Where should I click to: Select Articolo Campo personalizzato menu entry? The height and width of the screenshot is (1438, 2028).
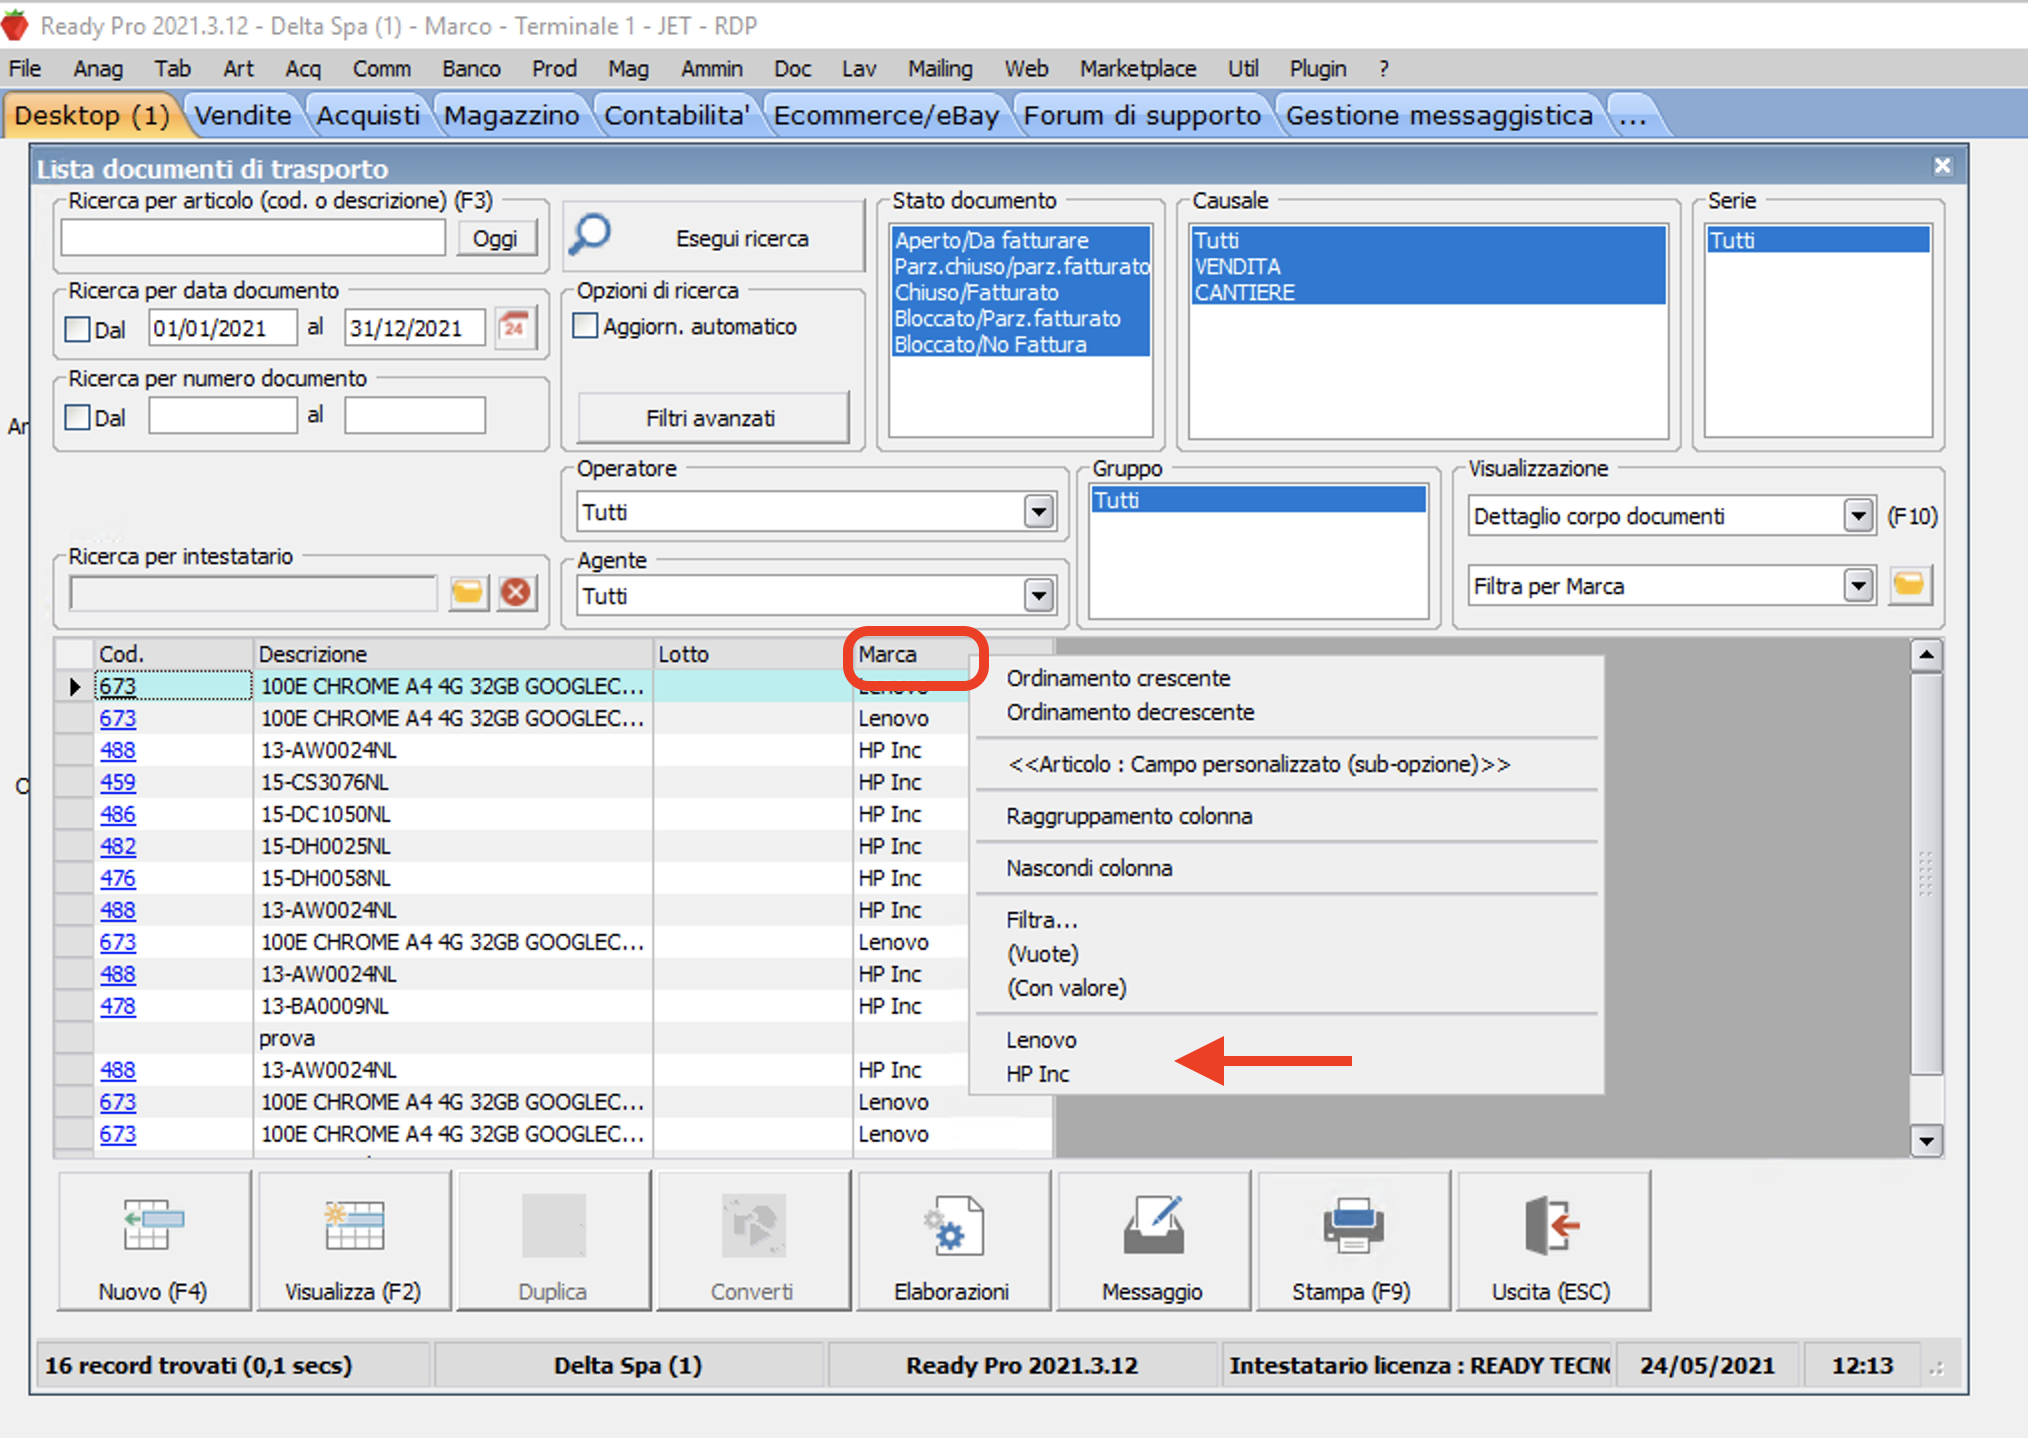click(x=1259, y=764)
